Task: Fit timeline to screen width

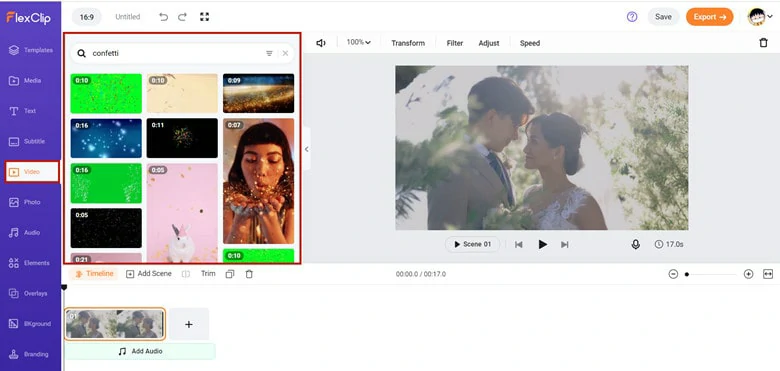Action: click(x=768, y=274)
